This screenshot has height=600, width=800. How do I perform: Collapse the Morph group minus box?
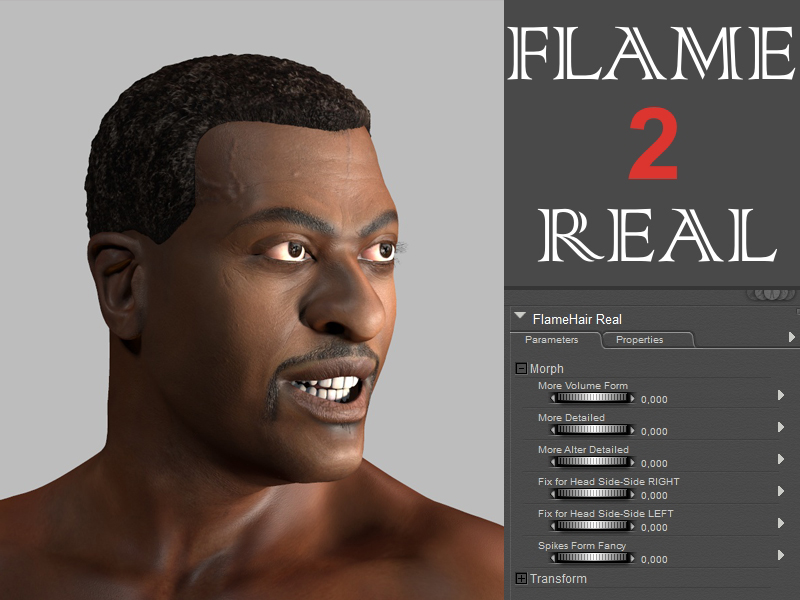click(x=521, y=368)
